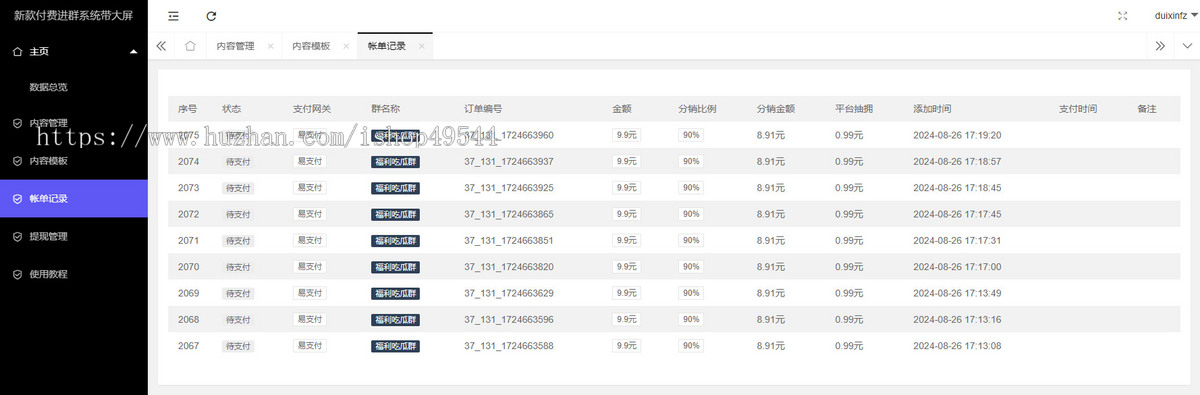The height and width of the screenshot is (395, 1200).
Task: Click the serial number 2067 cell
Action: pyautogui.click(x=189, y=345)
